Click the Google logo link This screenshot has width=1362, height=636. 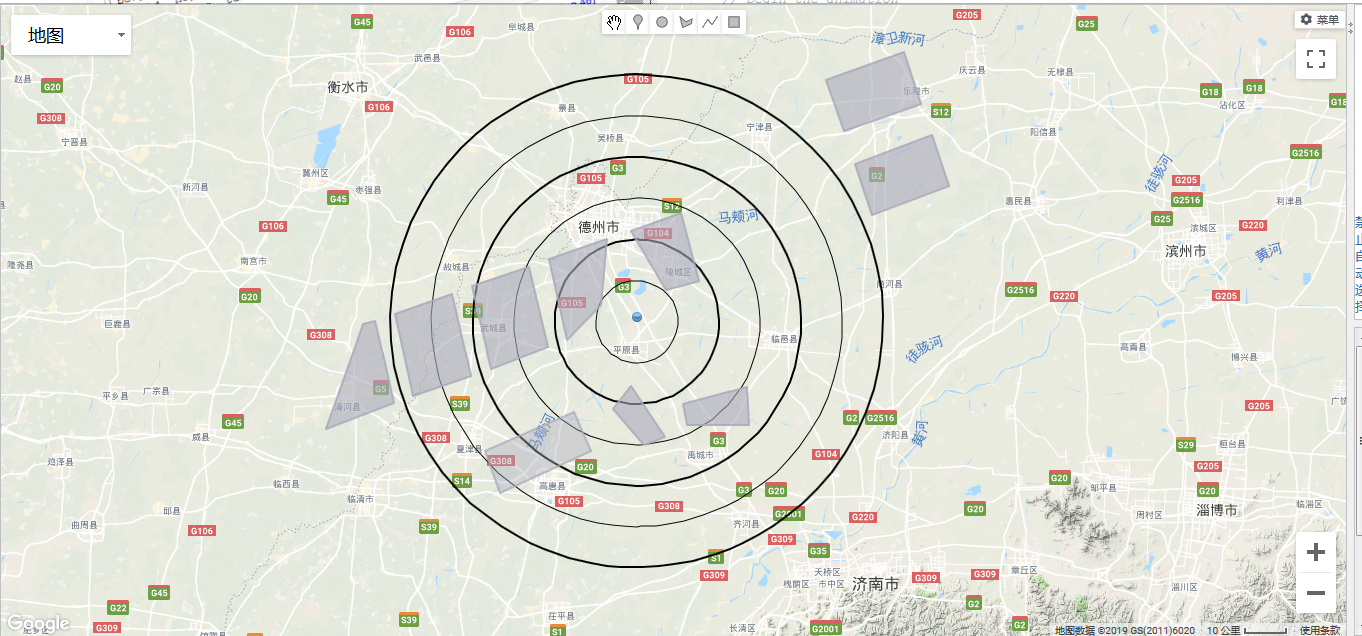[x=38, y=624]
